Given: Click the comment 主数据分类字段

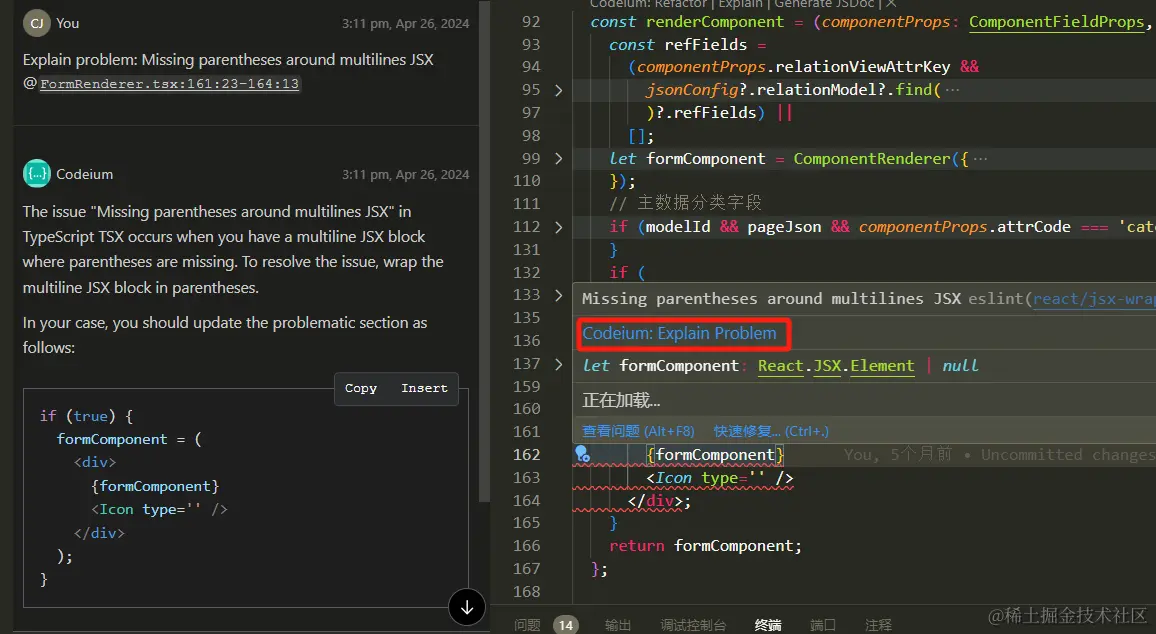Looking at the screenshot, I should 686,203.
